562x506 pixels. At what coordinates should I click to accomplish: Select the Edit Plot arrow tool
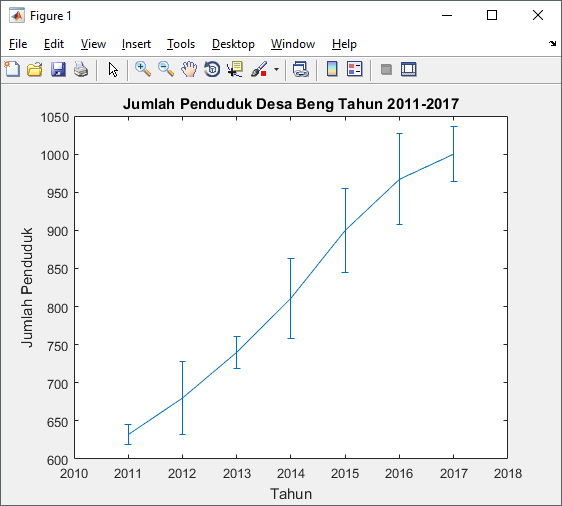[113, 69]
